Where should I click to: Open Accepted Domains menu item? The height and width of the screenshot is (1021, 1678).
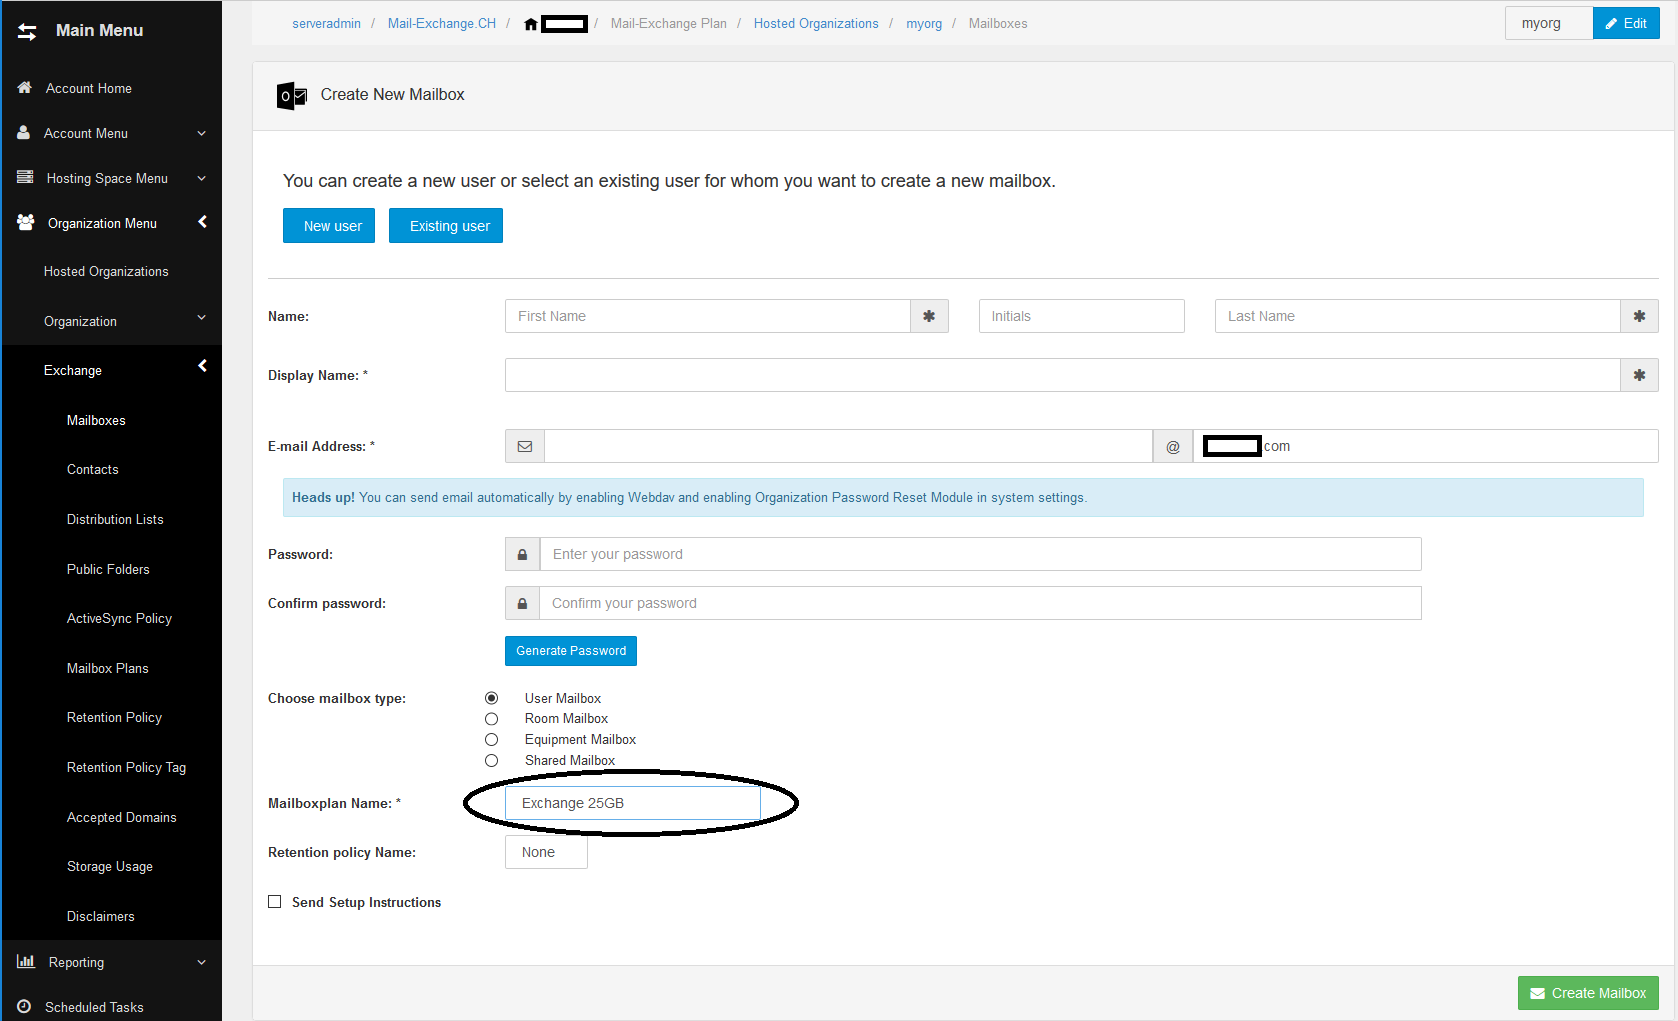coord(121,817)
